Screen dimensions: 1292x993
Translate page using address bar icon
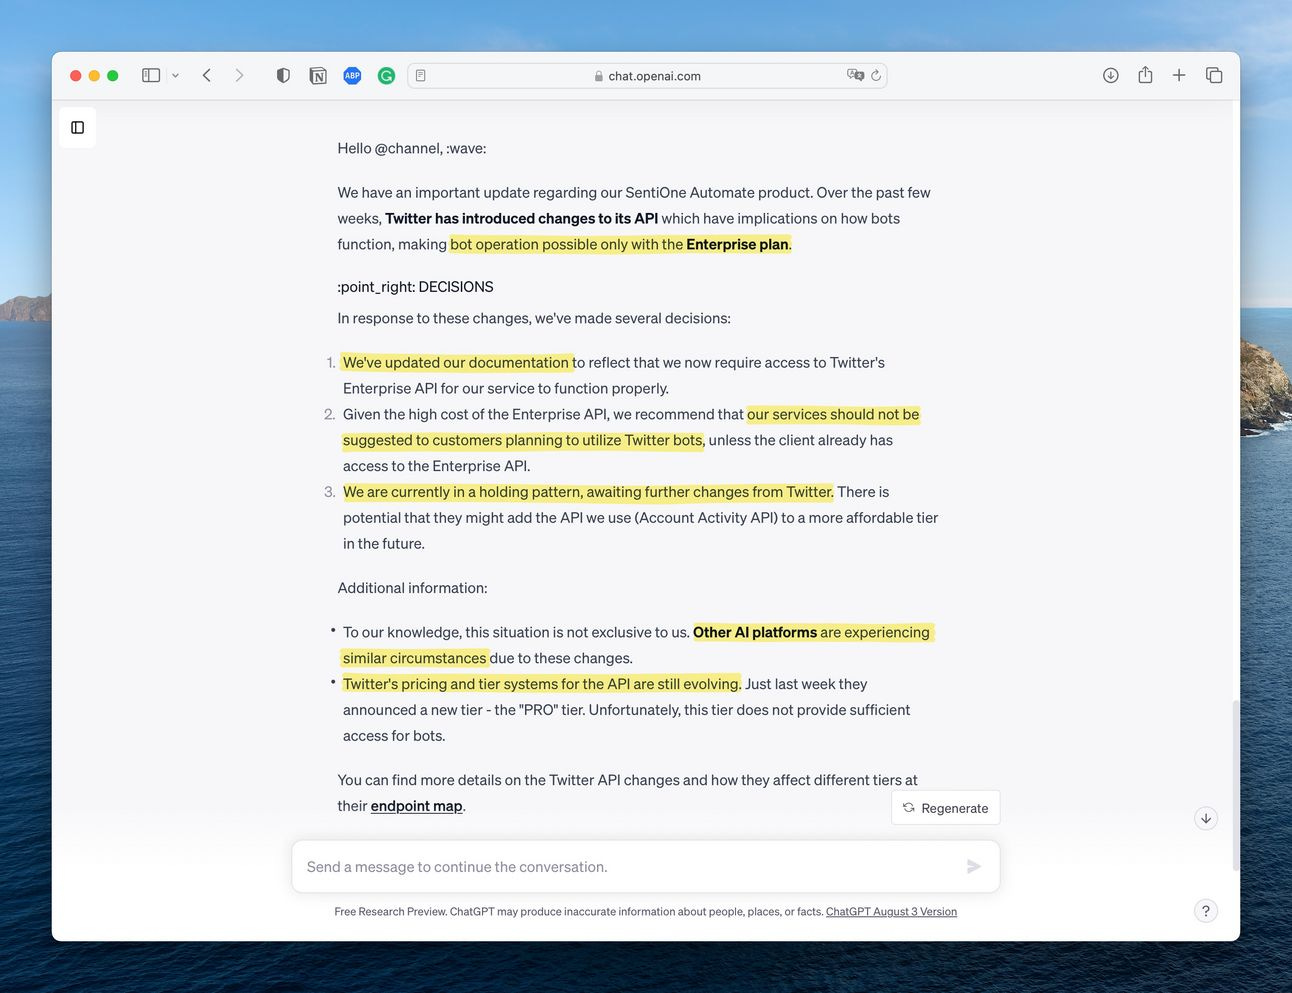tap(855, 75)
